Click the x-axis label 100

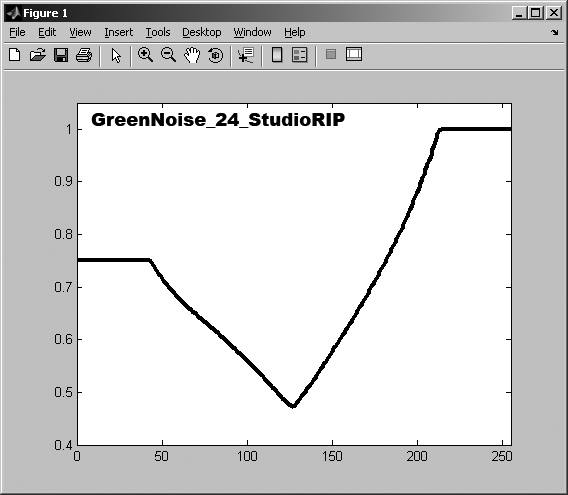[247, 456]
